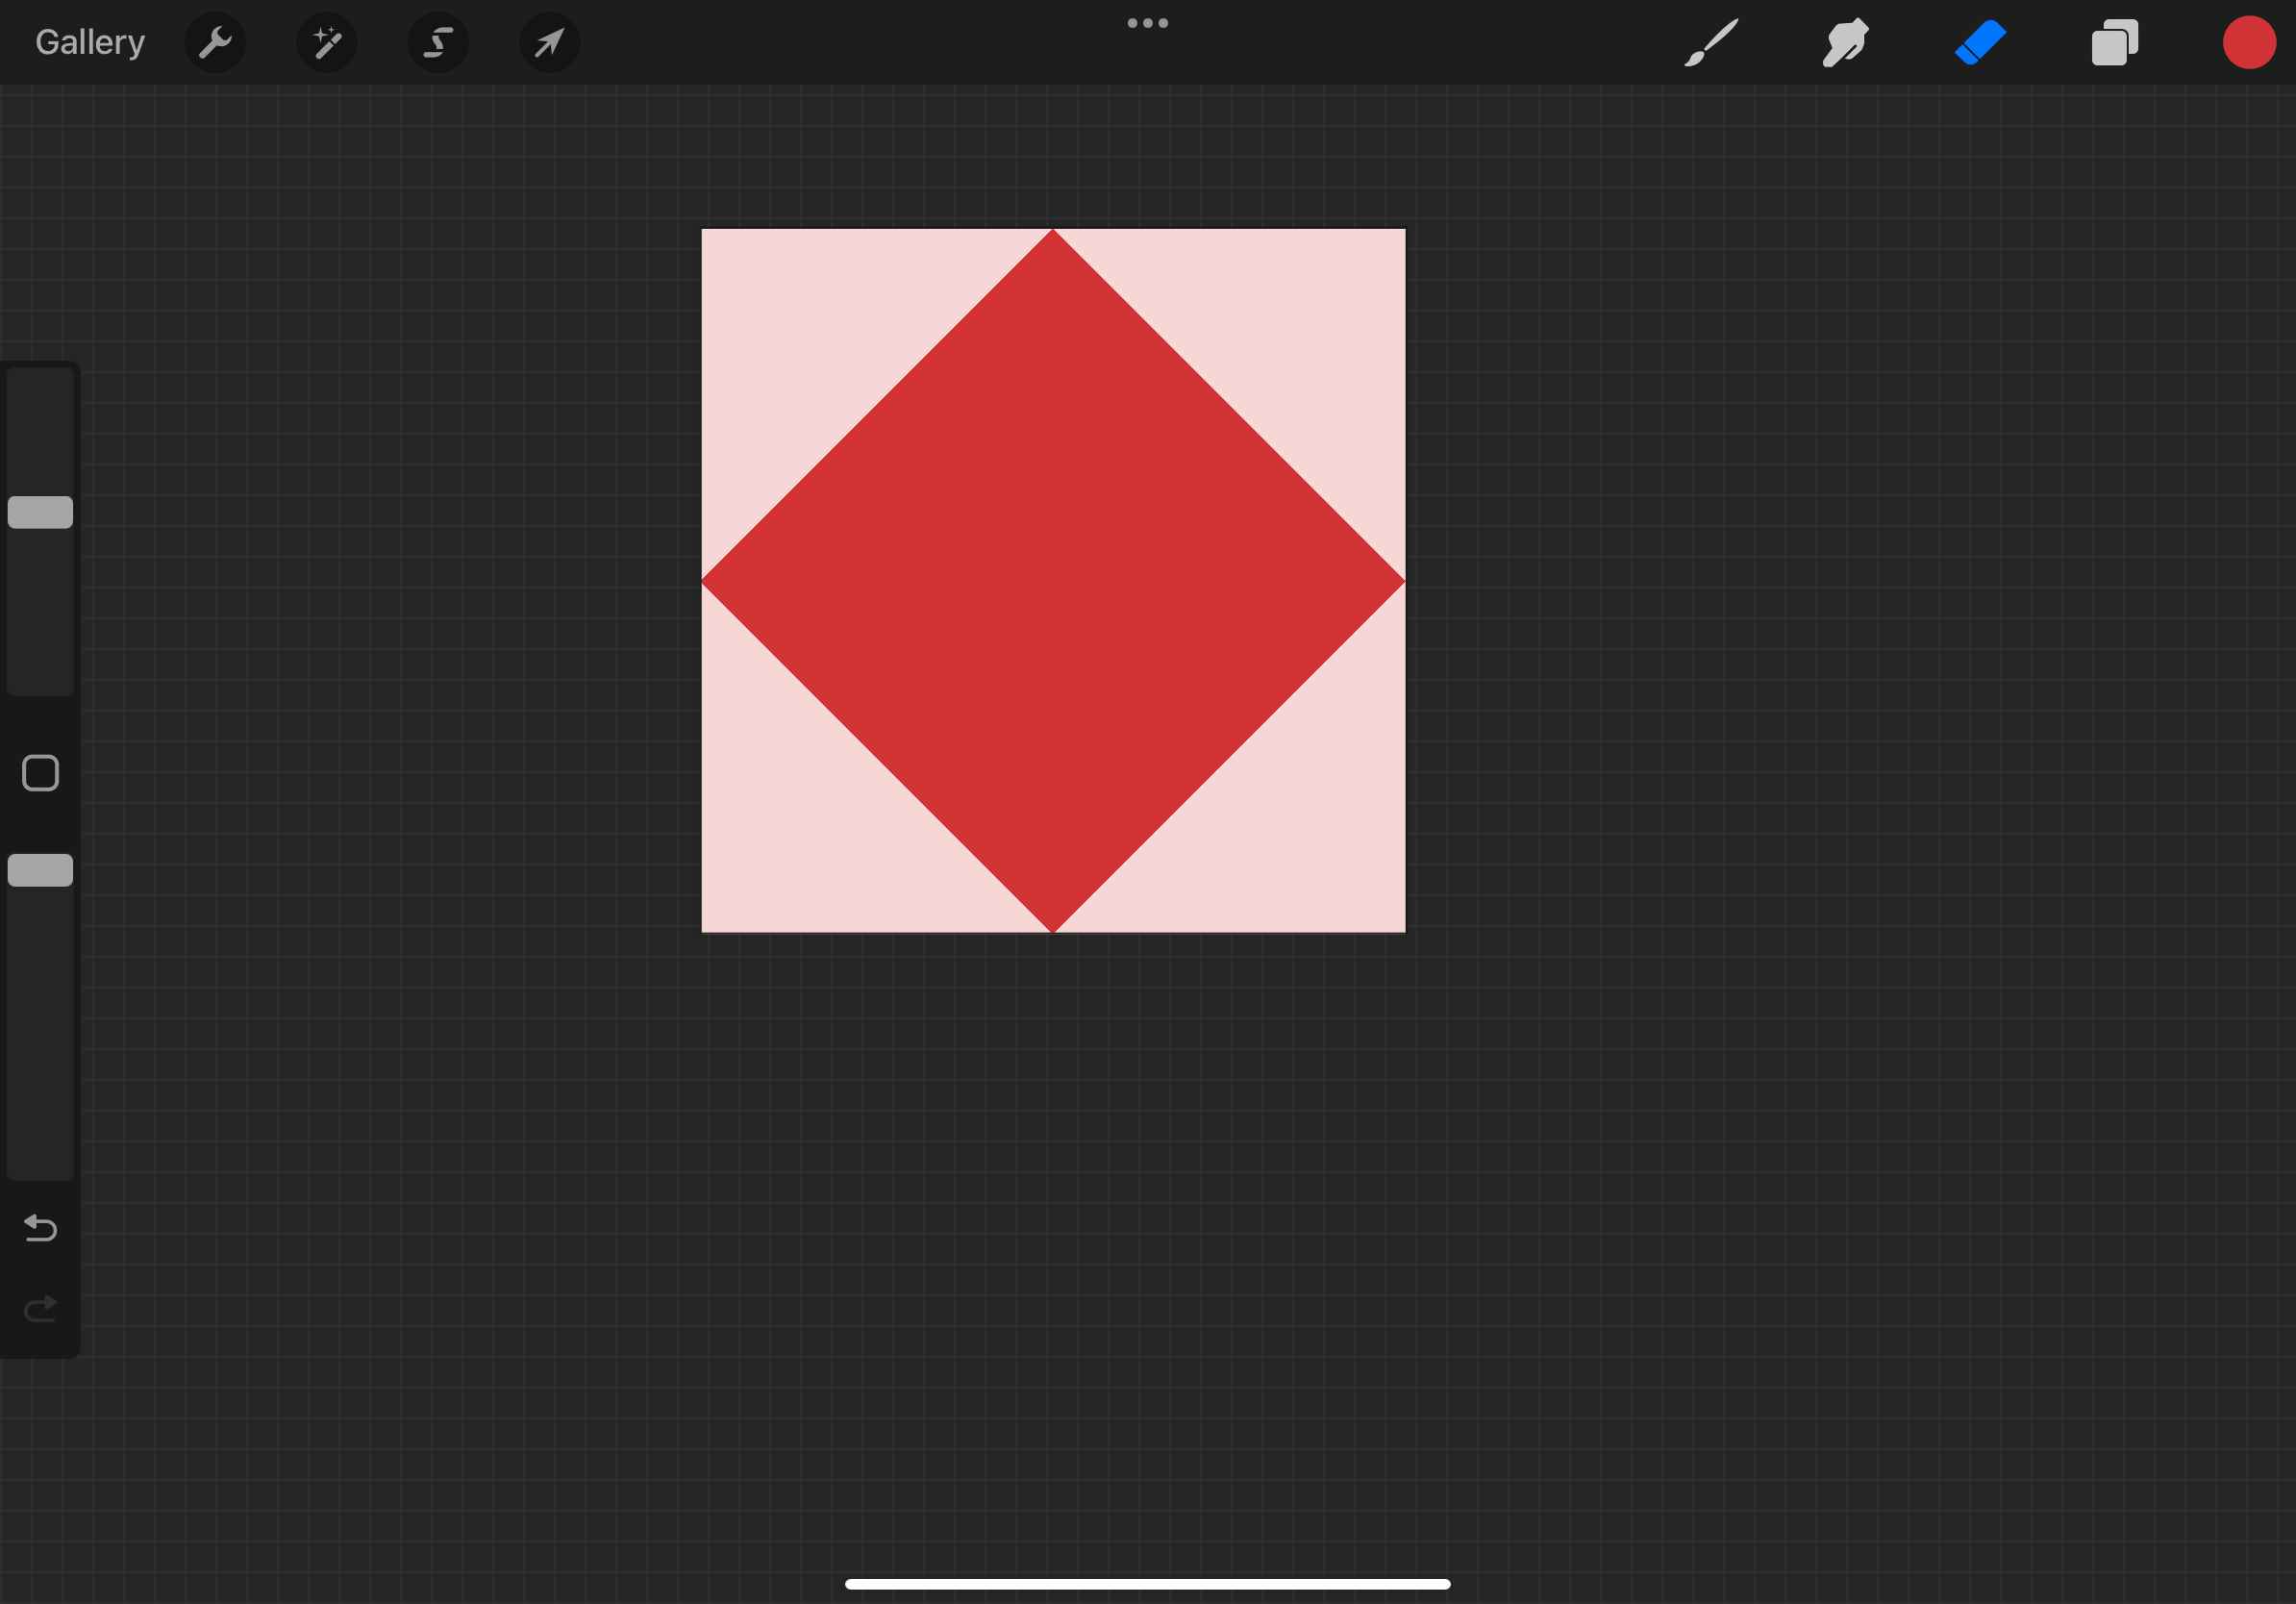Open the Actions wrench menu
Image resolution: width=2296 pixels, height=1604 pixels.
(215, 43)
